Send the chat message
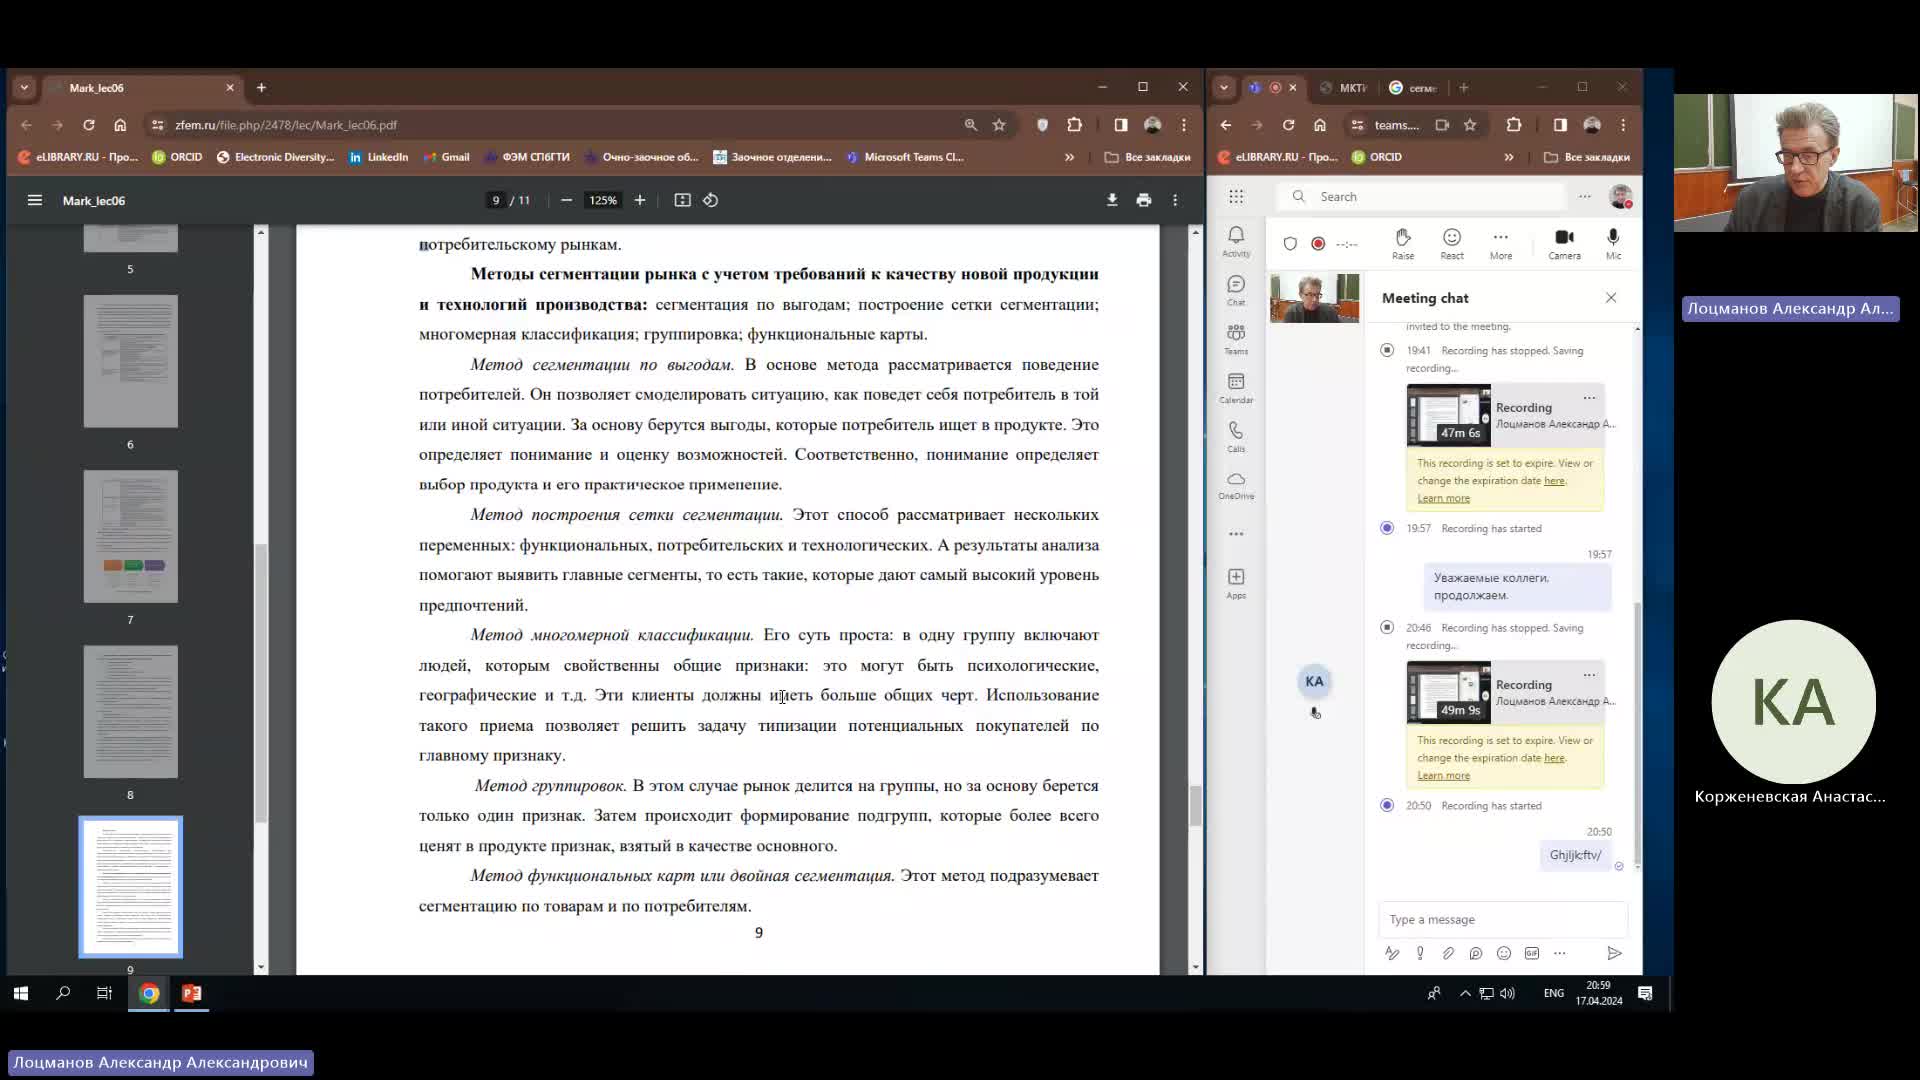This screenshot has height=1080, width=1920. click(x=1614, y=953)
